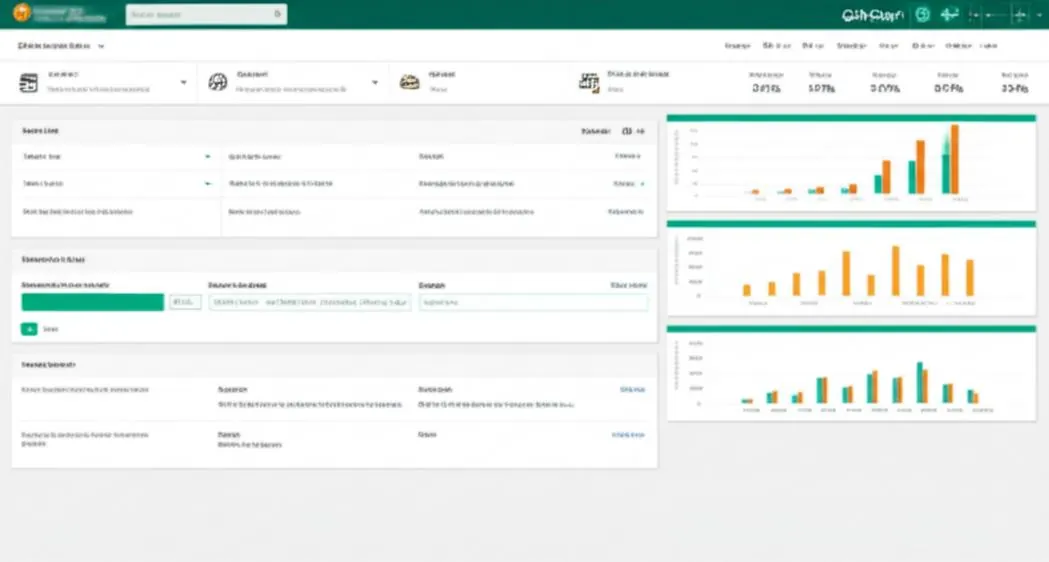Click the blue link in bottom panel's first row
Viewport: 1049px width, 562px height.
tap(632, 389)
